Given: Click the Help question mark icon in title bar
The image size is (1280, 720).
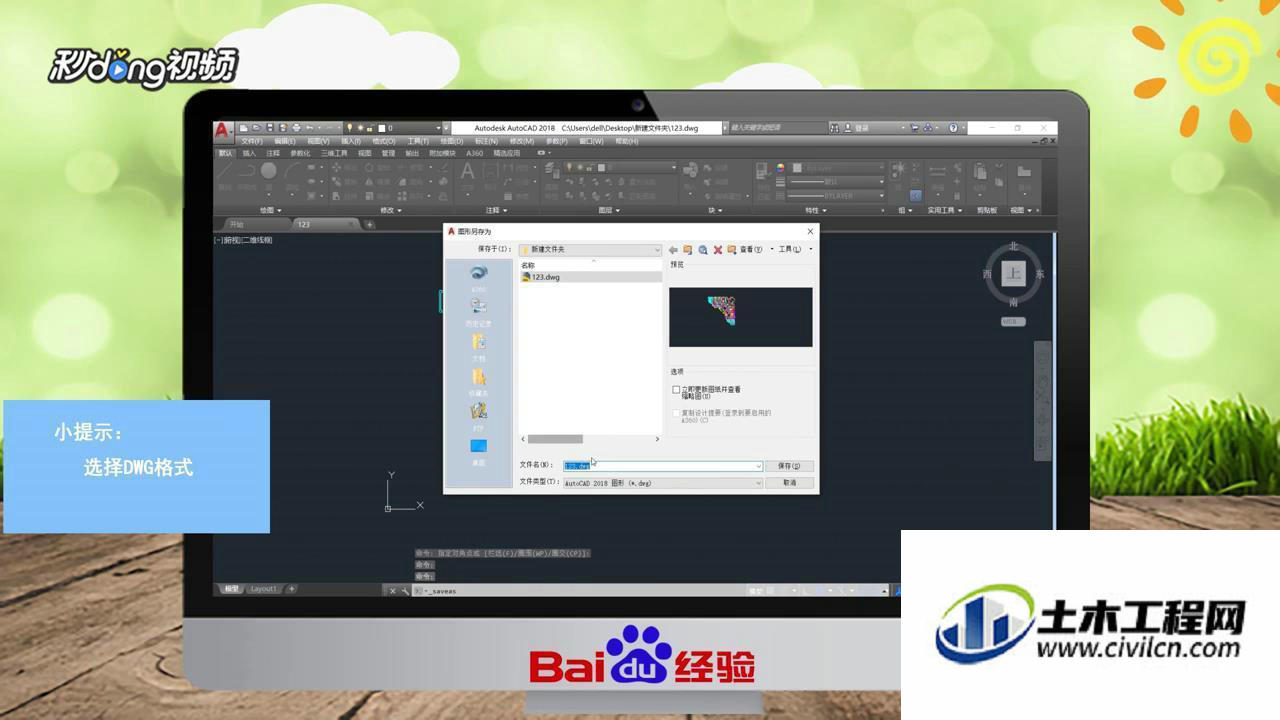Looking at the screenshot, I should [953, 128].
